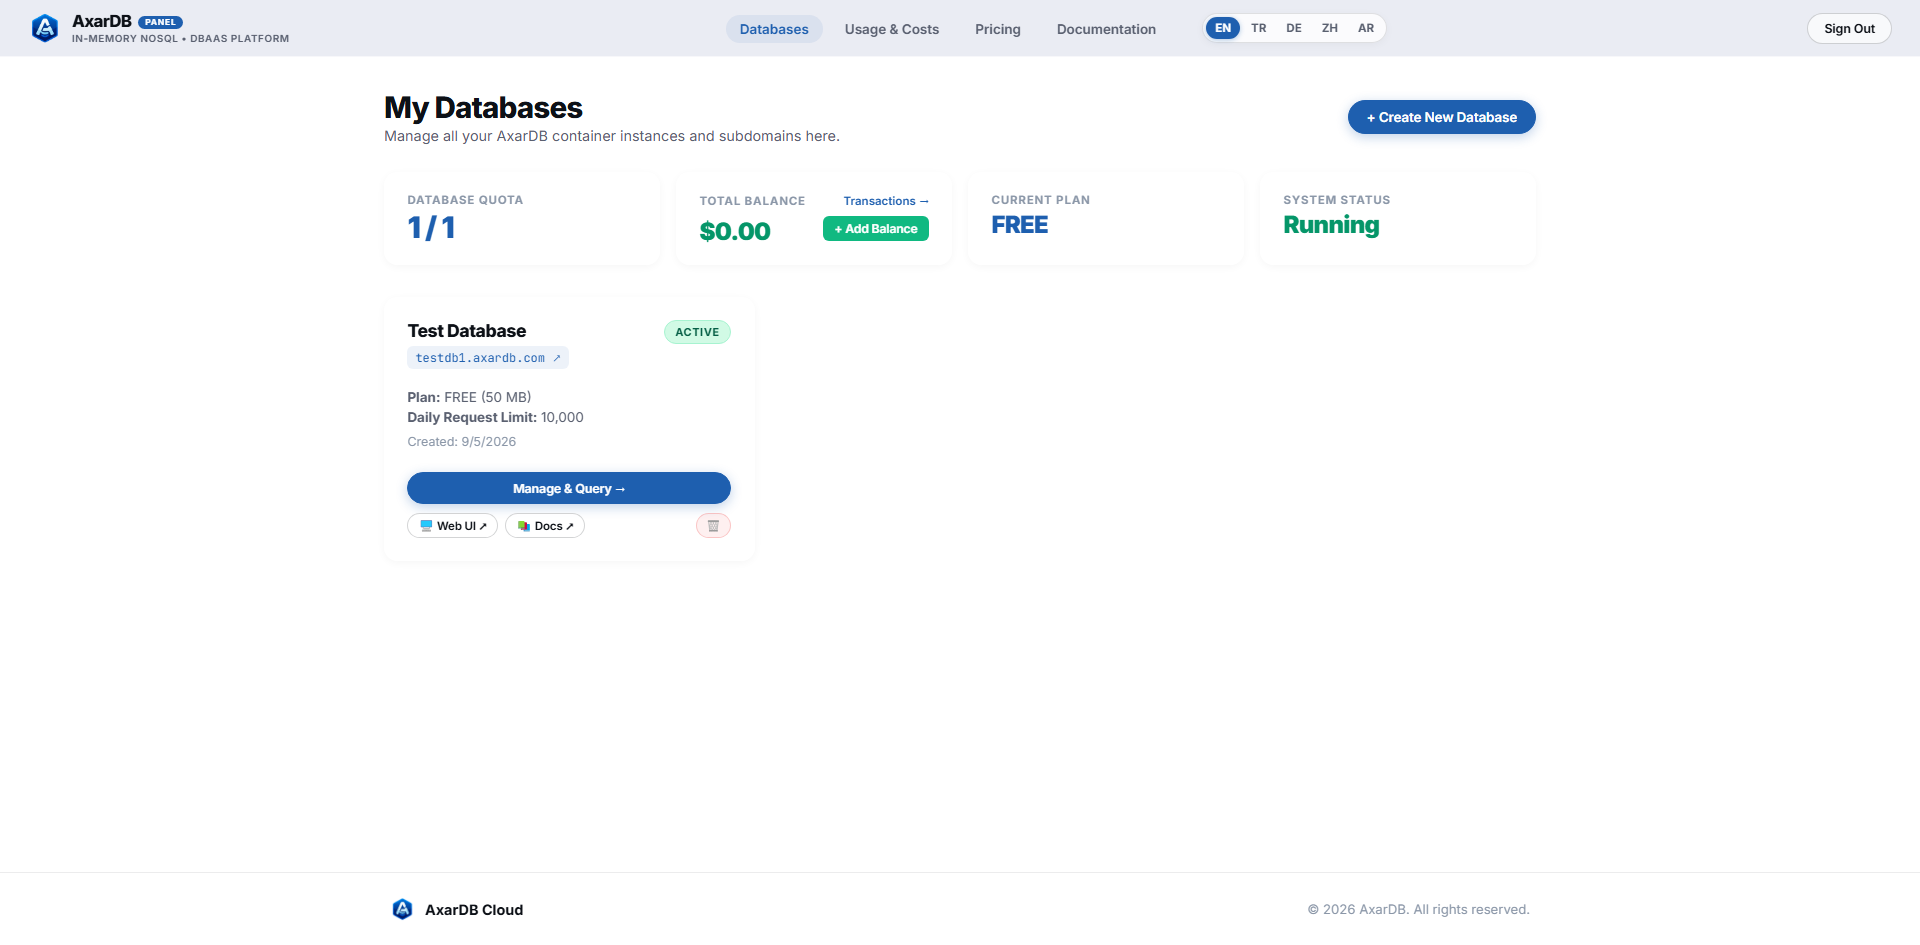This screenshot has width=1920, height=945.
Task: Click the PANEL badge beside AxarDB
Action: 160,22
